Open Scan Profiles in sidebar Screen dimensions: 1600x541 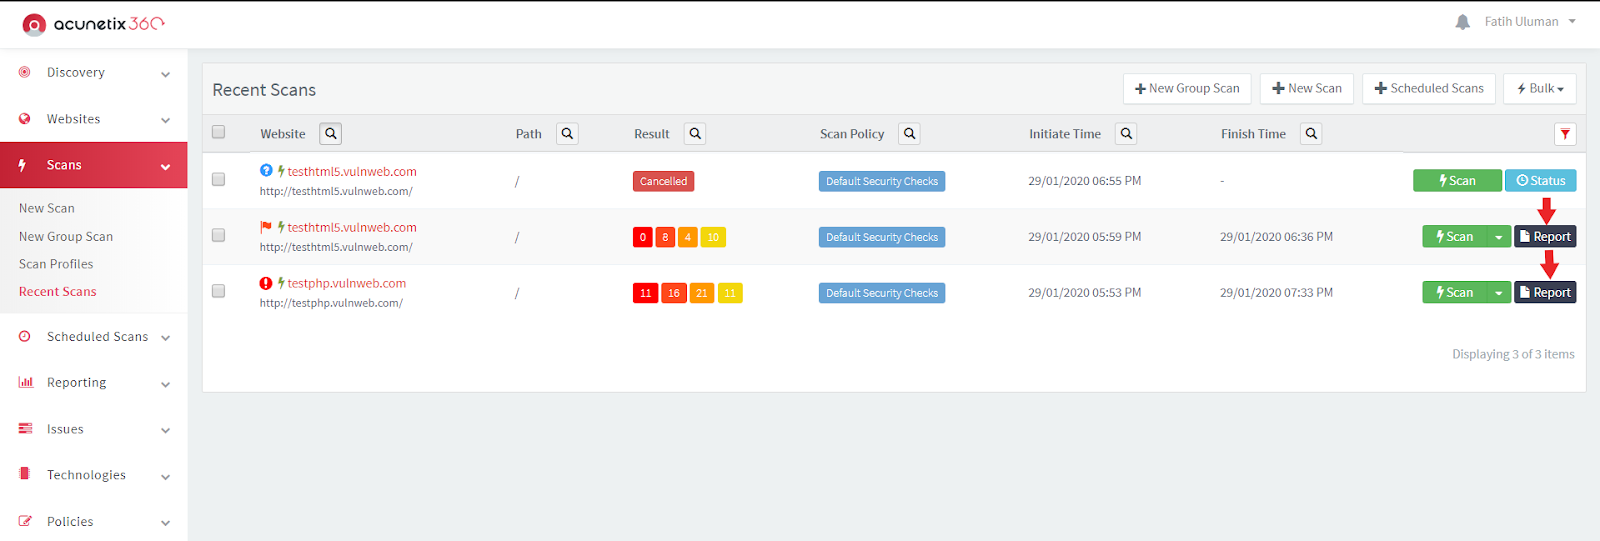click(56, 264)
